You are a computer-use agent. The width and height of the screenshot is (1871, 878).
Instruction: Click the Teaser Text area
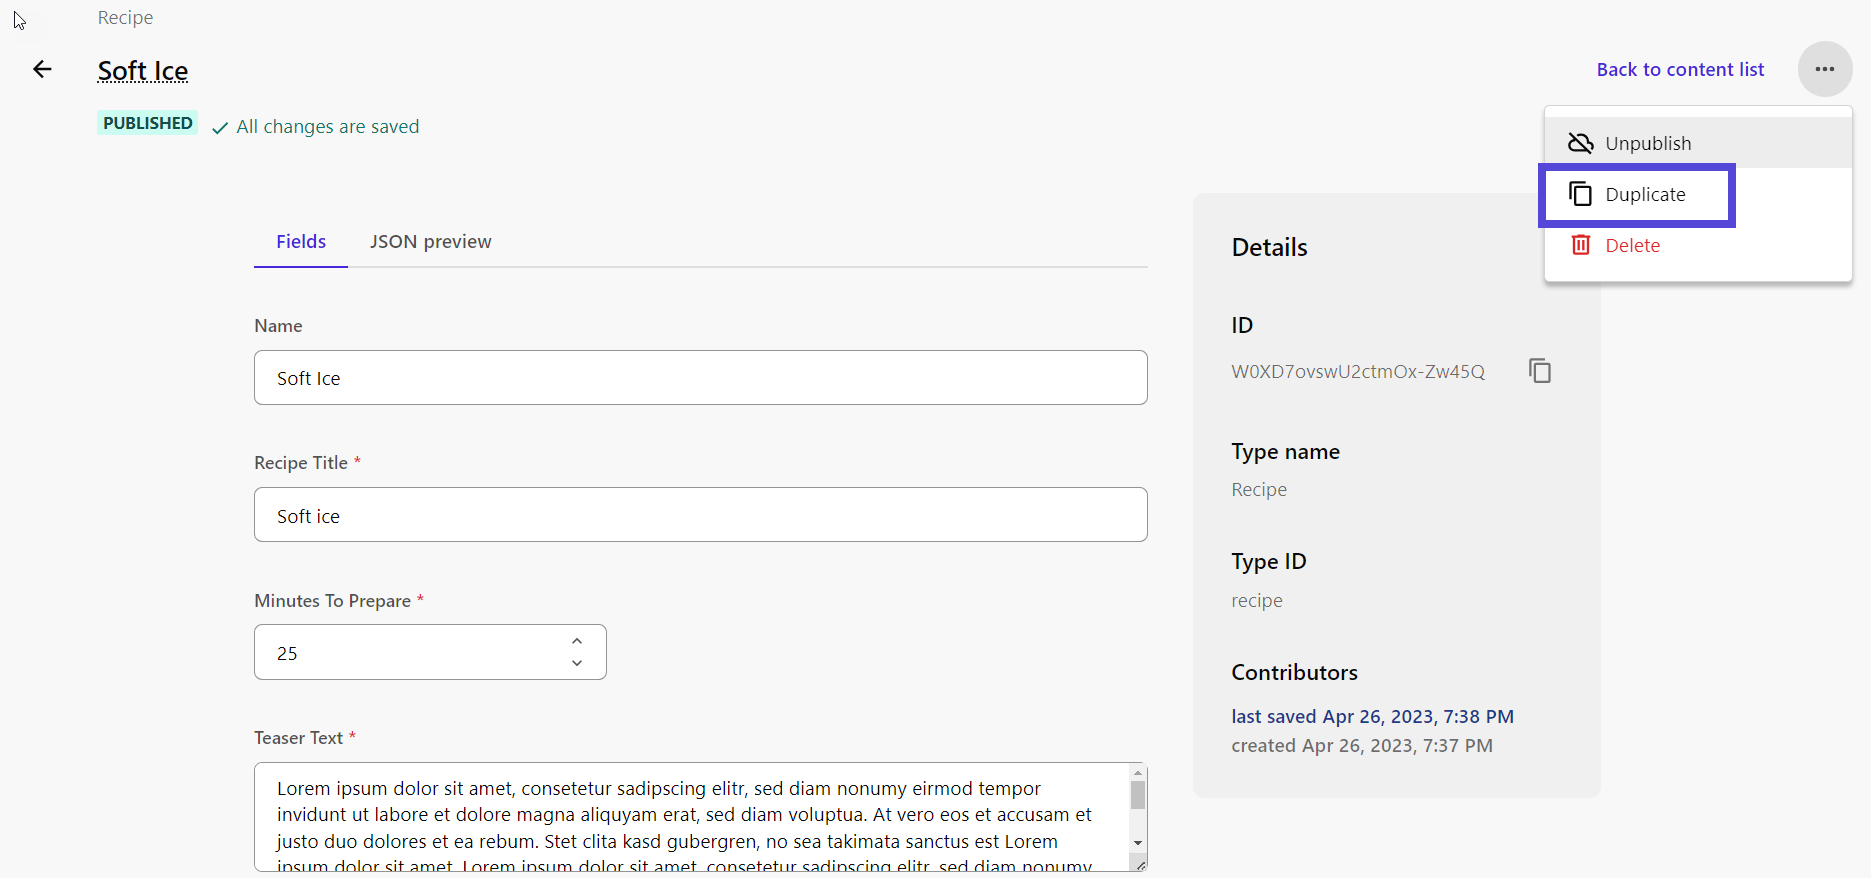[690, 815]
